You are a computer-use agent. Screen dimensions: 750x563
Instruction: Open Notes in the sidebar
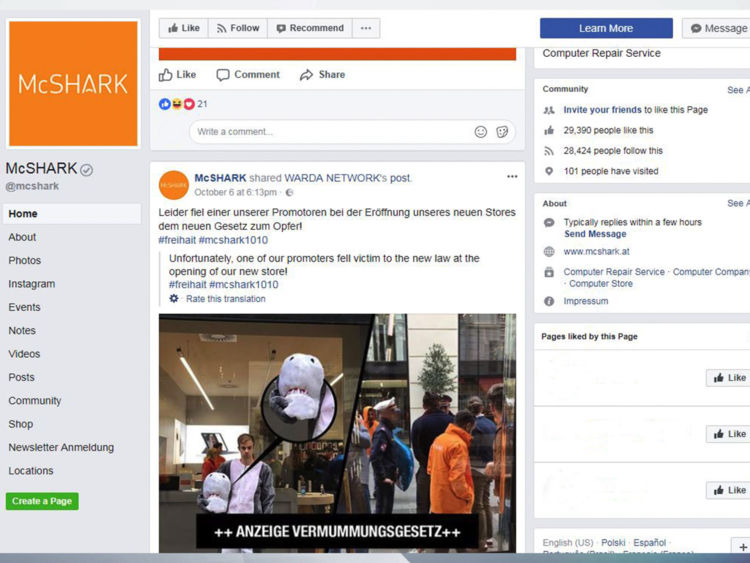click(22, 331)
